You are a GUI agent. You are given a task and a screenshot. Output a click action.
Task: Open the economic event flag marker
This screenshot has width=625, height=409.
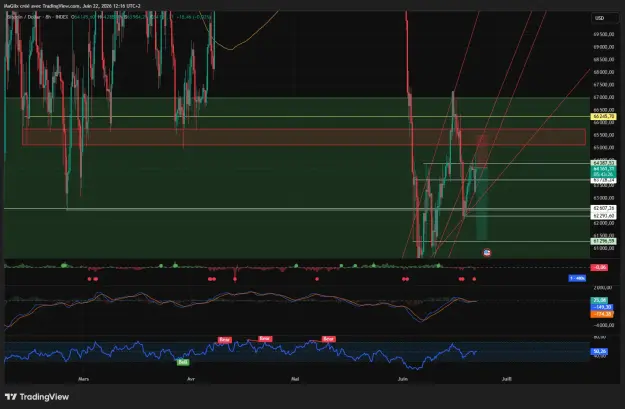coord(487,252)
